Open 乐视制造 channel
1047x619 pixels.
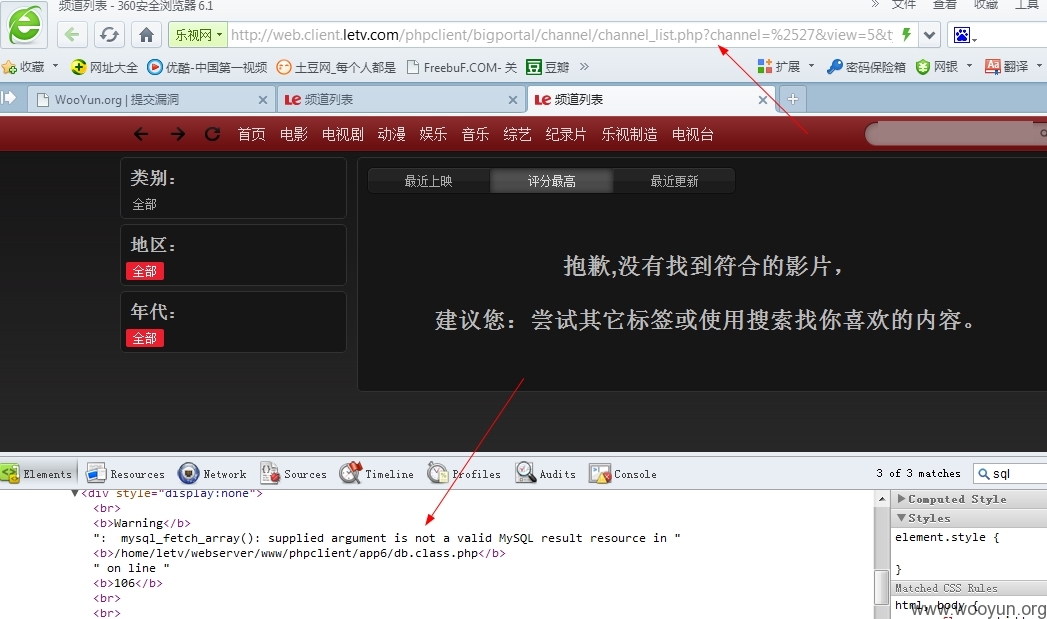pyautogui.click(x=629, y=134)
